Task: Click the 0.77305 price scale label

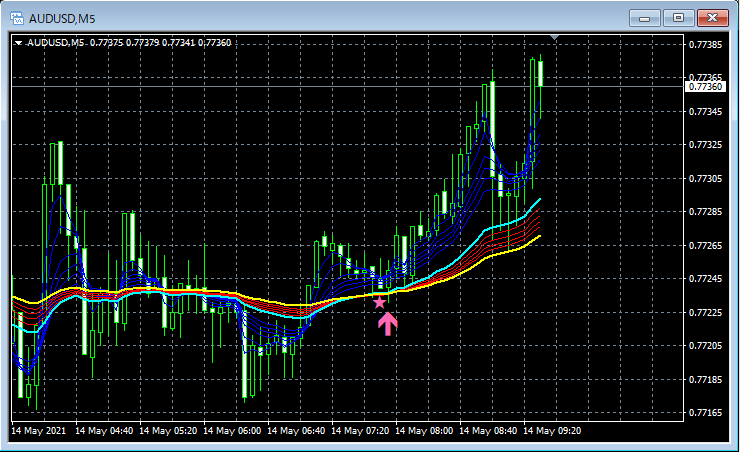Action: (705, 178)
